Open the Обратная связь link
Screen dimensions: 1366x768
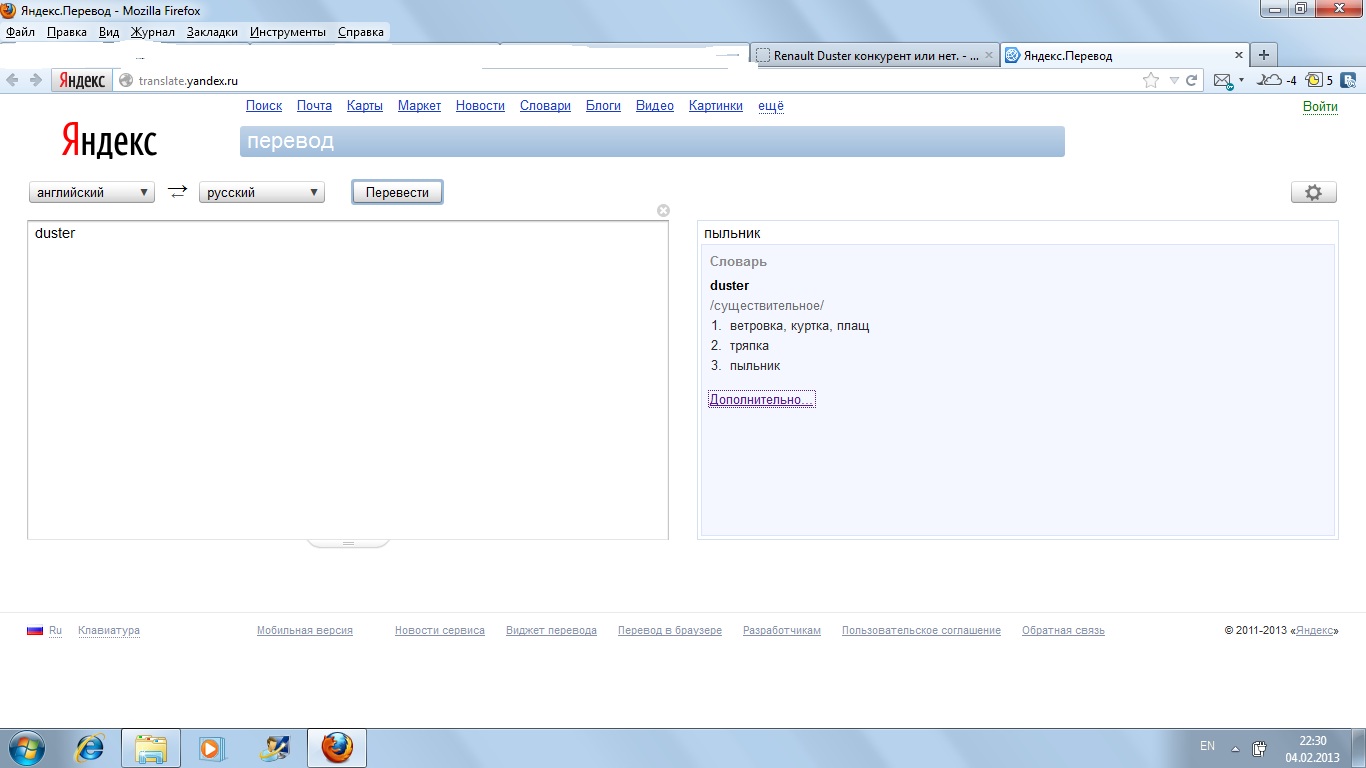pos(1063,631)
